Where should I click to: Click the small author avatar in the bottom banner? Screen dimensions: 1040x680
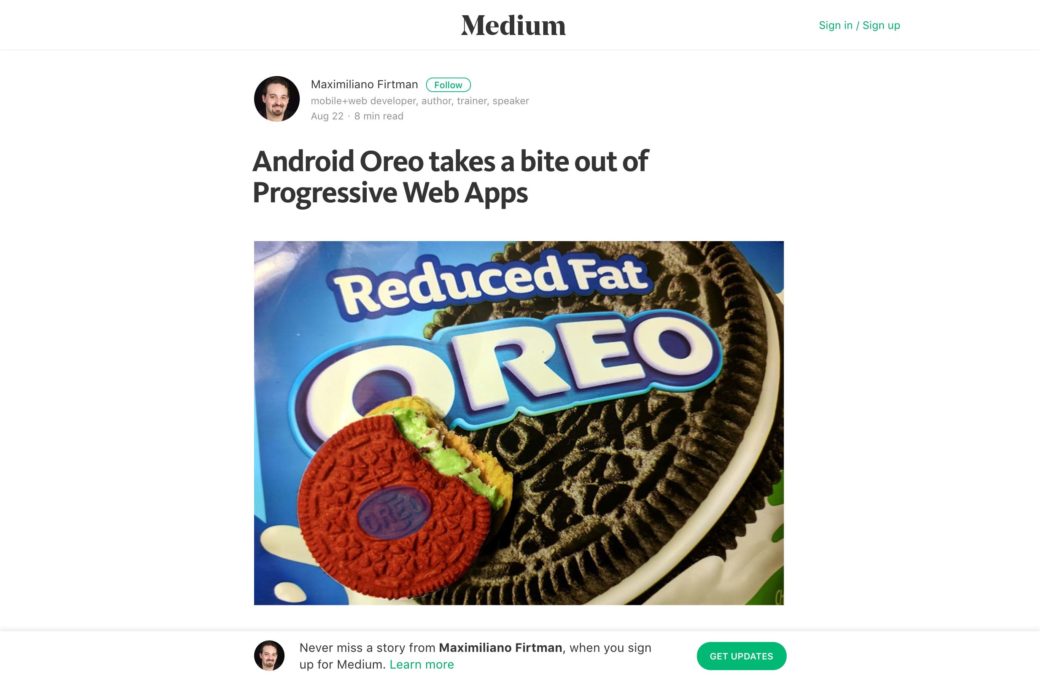click(269, 655)
